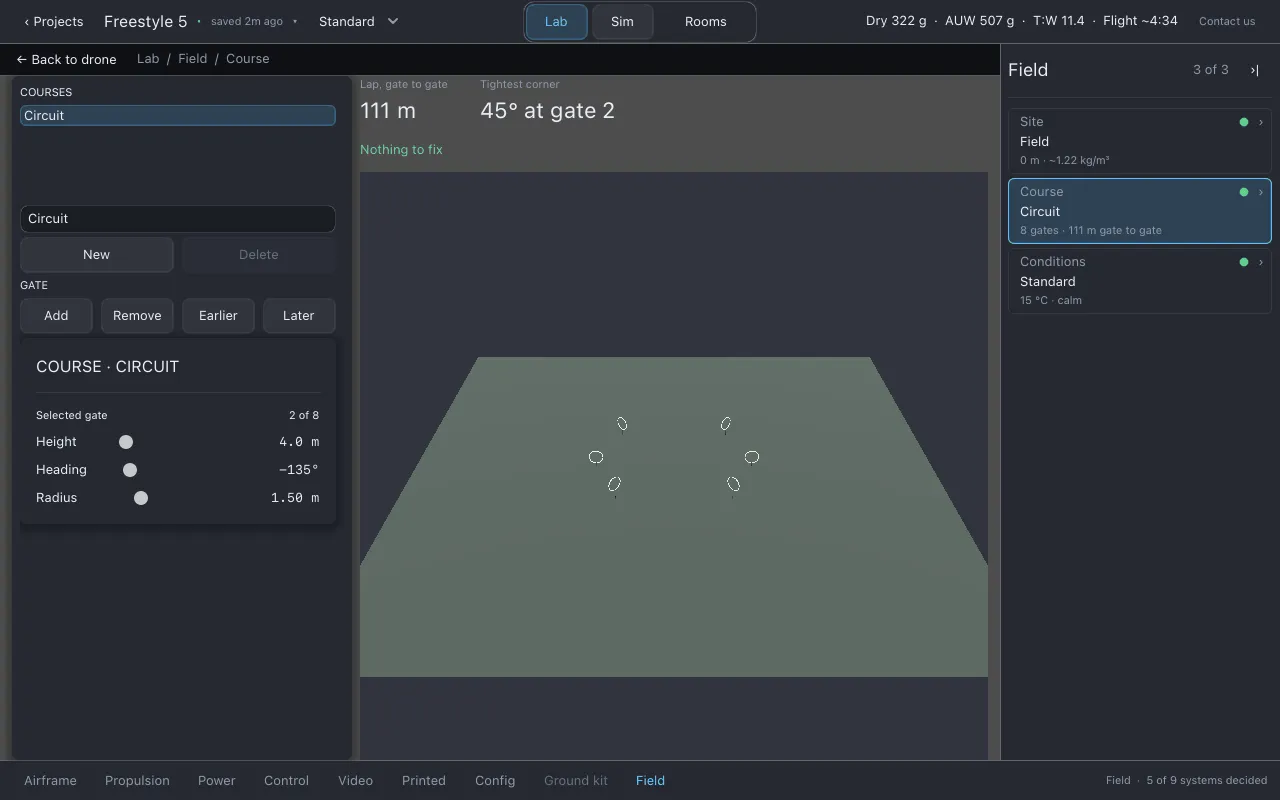The image size is (1280, 800).
Task: Click the "15 °C · calm" text
Action: (x=1051, y=300)
